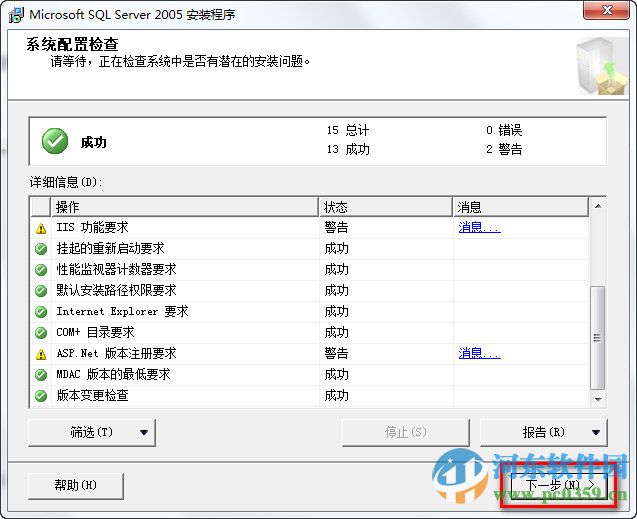Click the blank icon column header

coord(41,207)
